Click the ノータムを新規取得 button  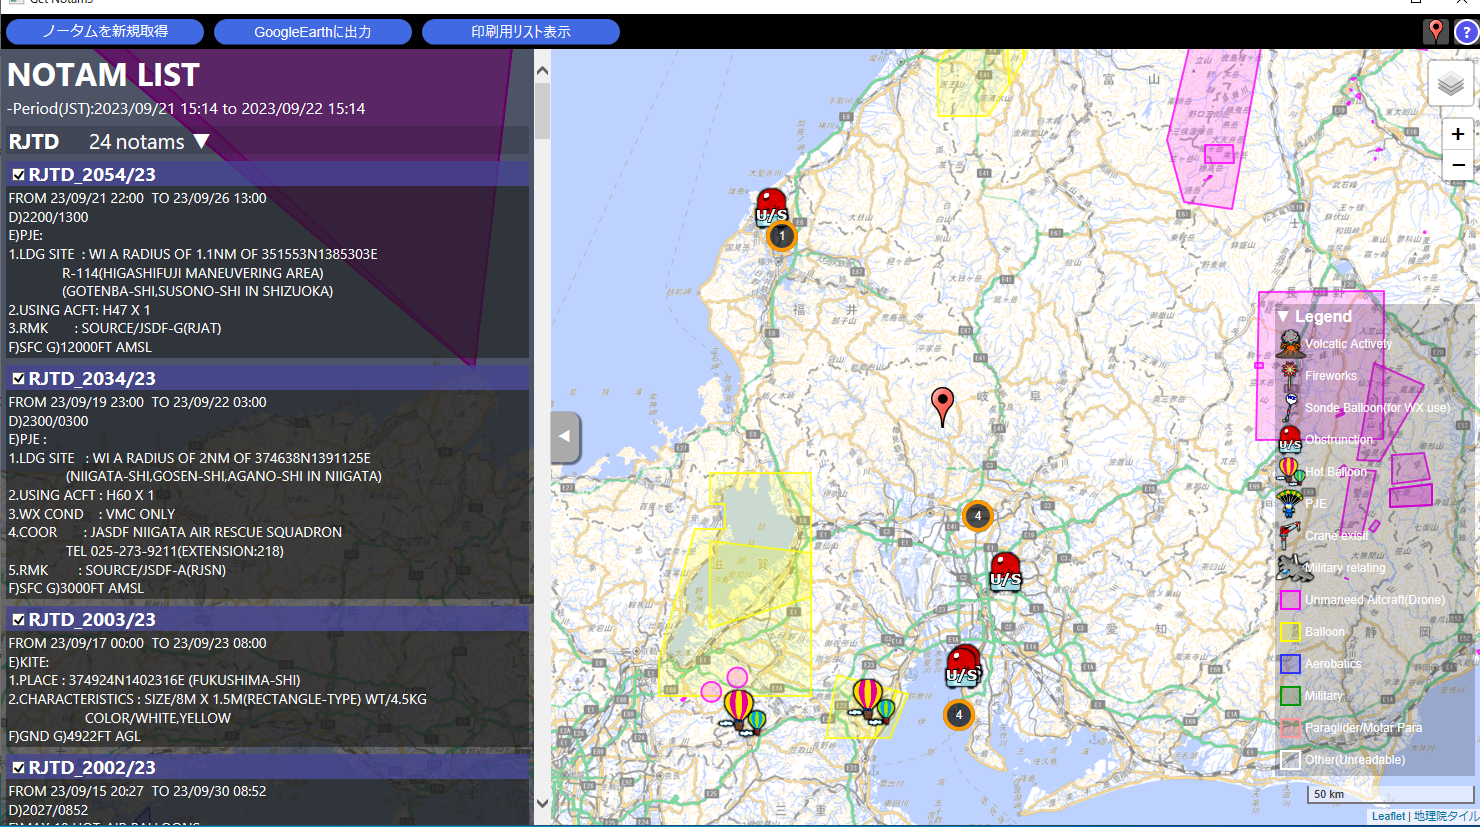point(105,32)
